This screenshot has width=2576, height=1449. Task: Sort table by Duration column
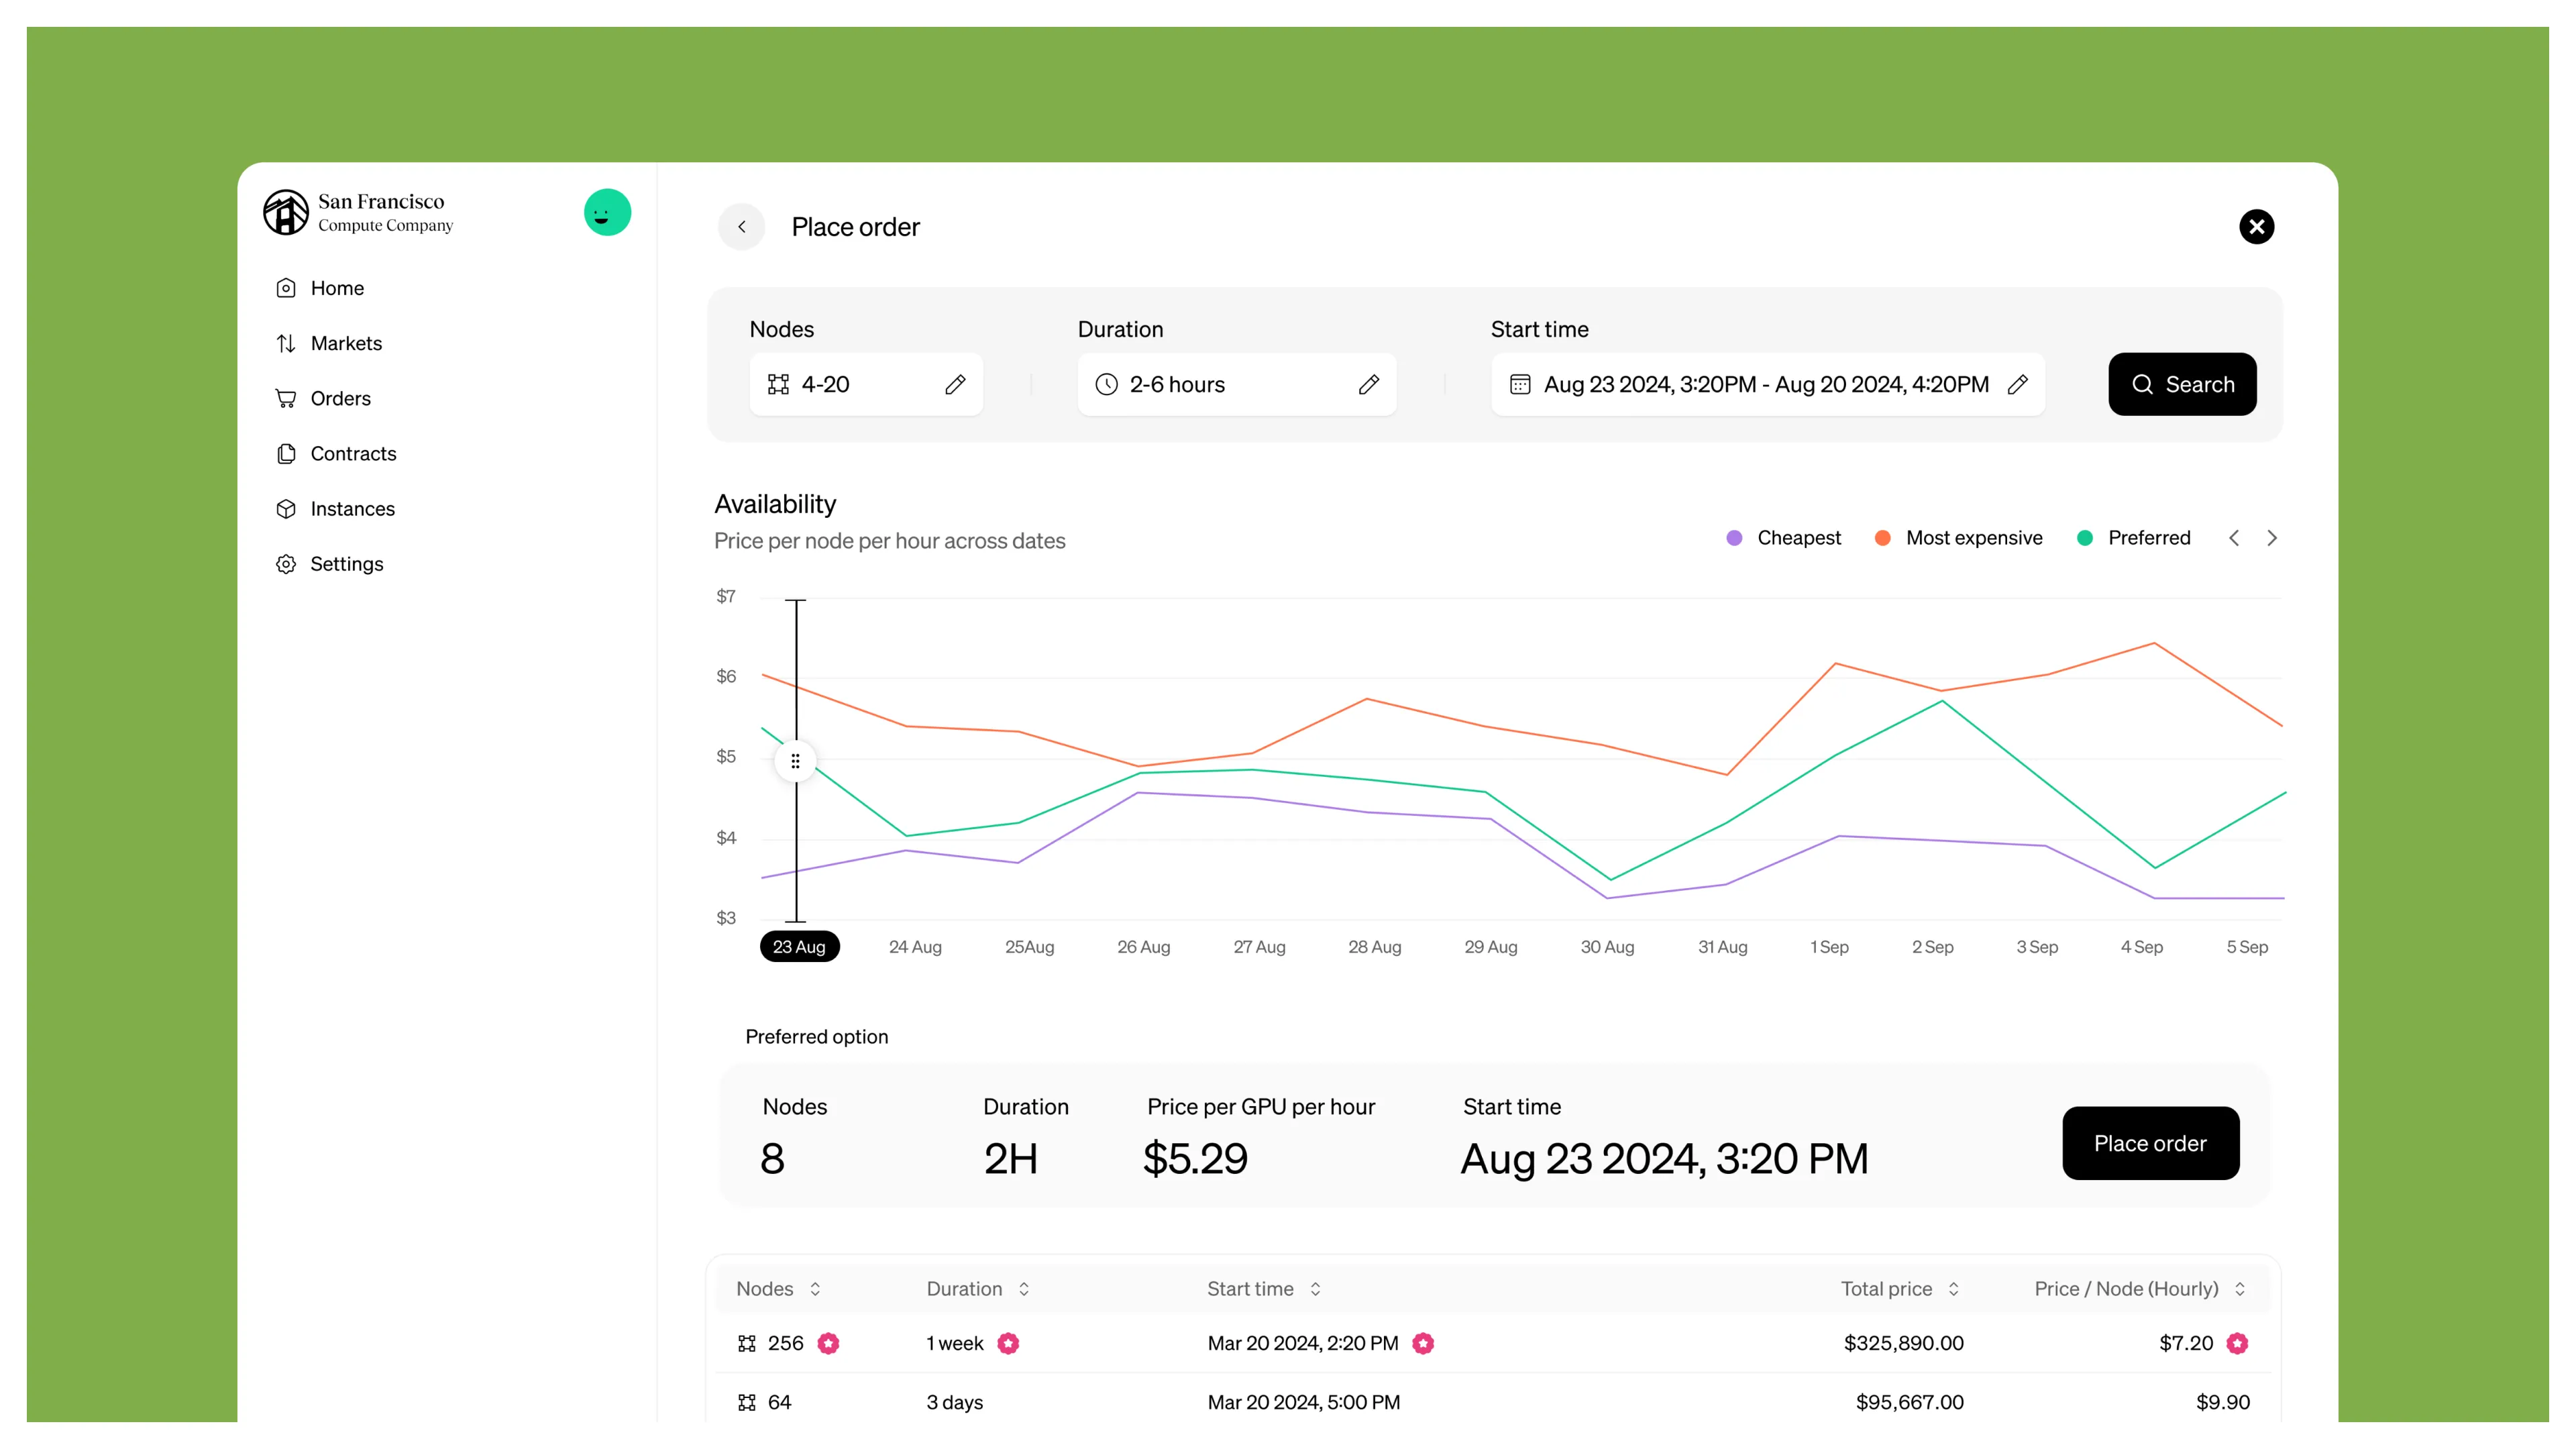[977, 1289]
